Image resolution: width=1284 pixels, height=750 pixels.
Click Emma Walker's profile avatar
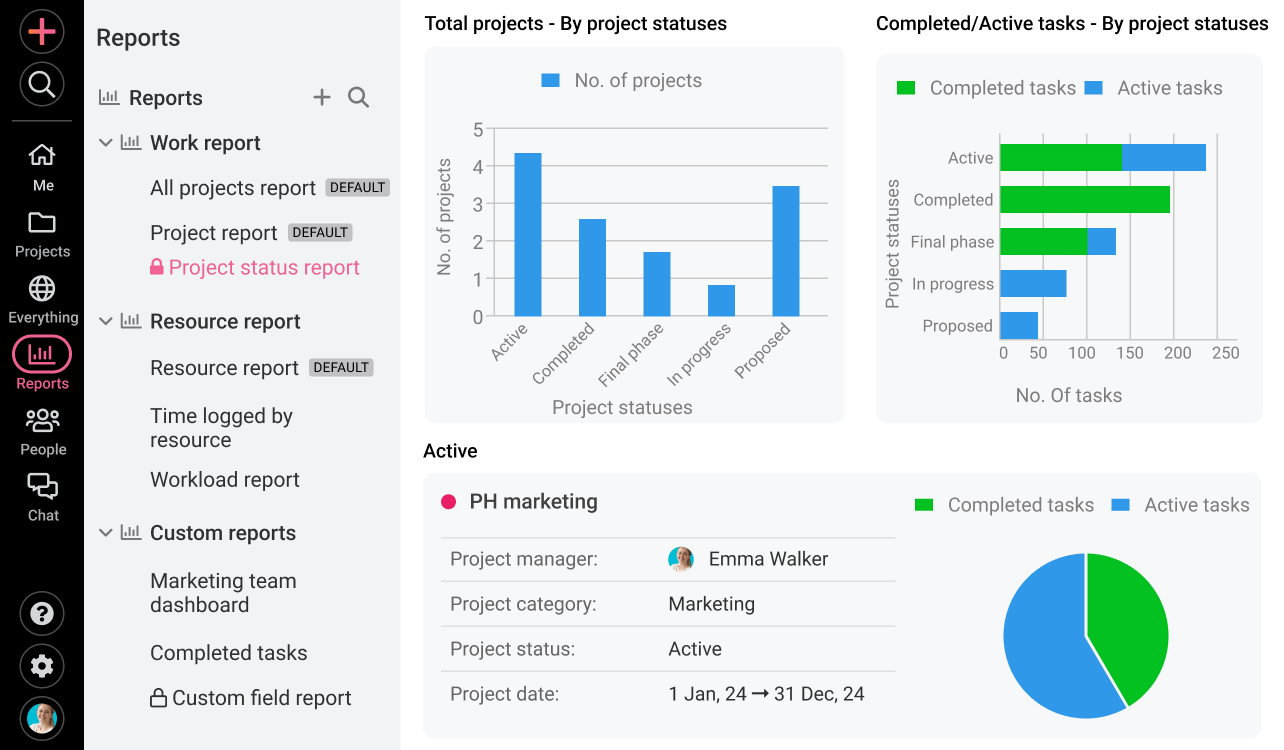pos(681,559)
